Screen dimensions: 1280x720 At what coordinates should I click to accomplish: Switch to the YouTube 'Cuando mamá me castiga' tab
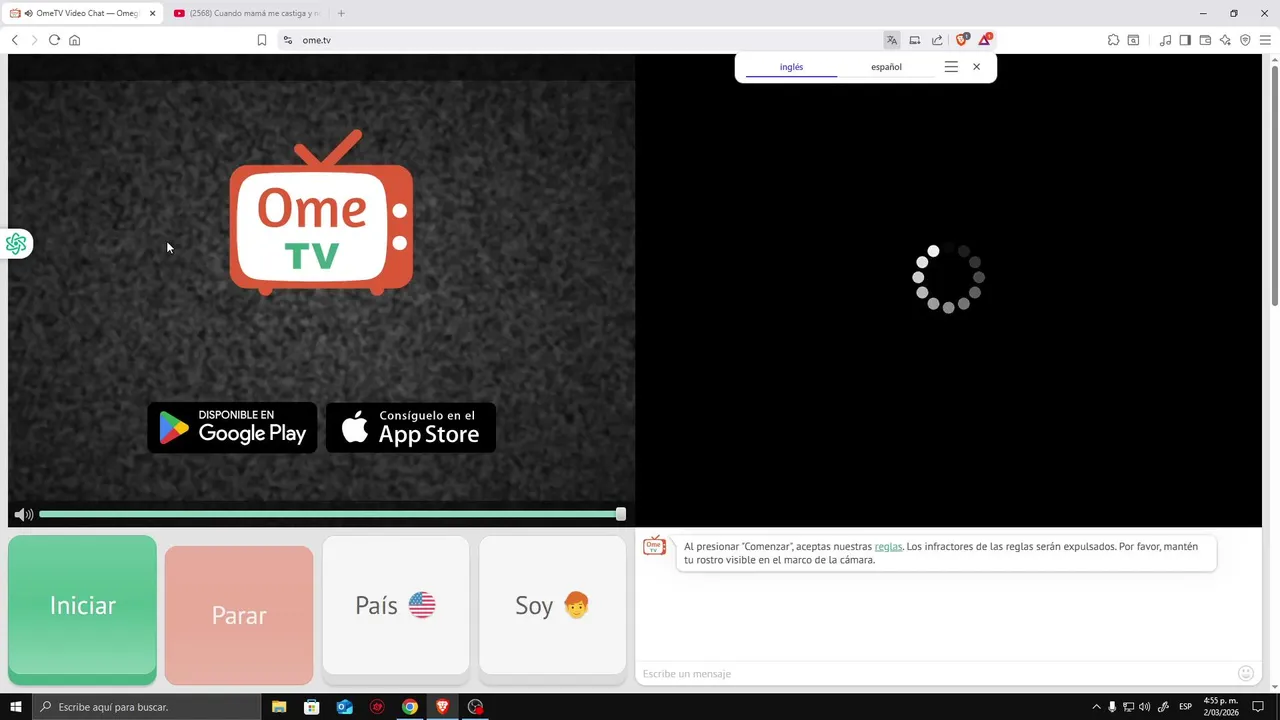point(245,13)
